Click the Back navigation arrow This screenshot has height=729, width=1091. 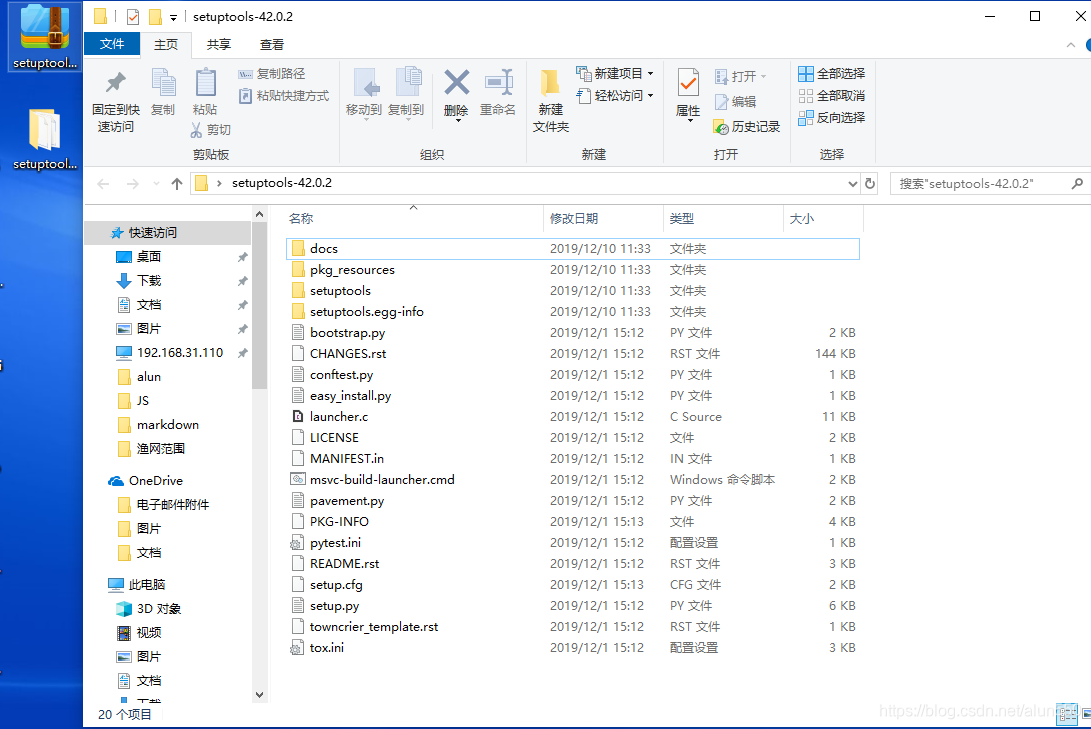coord(103,184)
